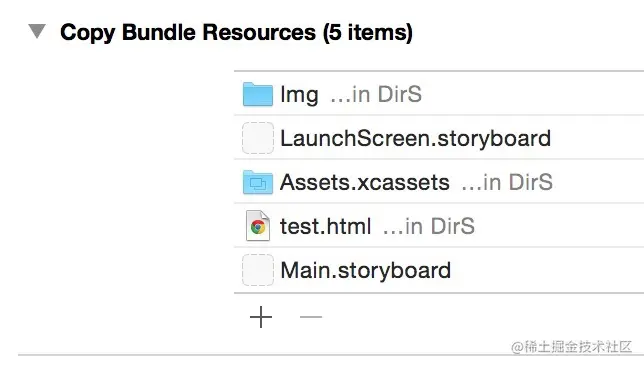
Task: Remove a resource with the minus button
Action: click(x=311, y=317)
